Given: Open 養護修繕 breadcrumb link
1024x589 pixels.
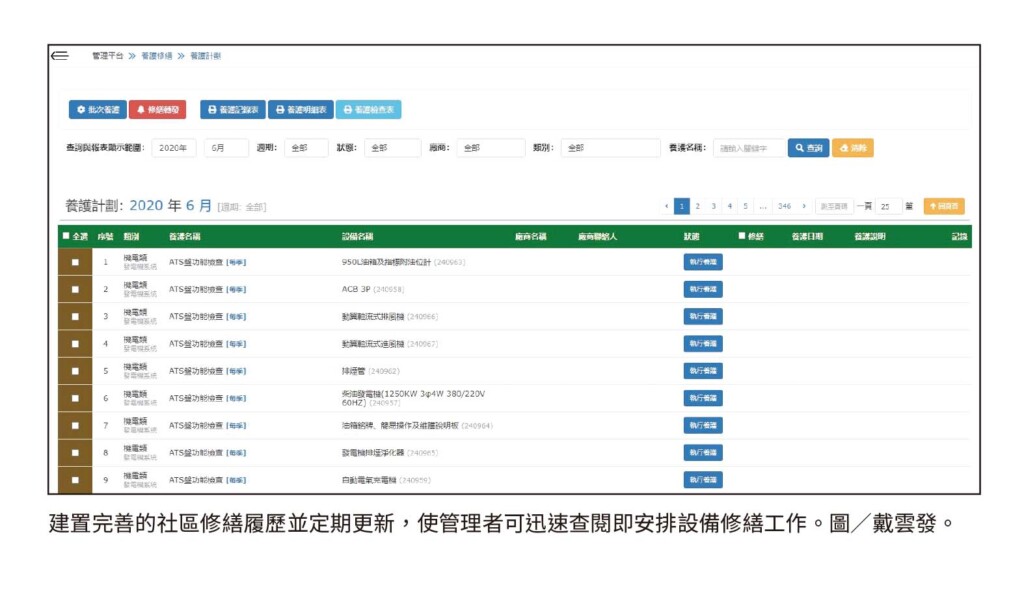Looking at the screenshot, I should click(156, 56).
